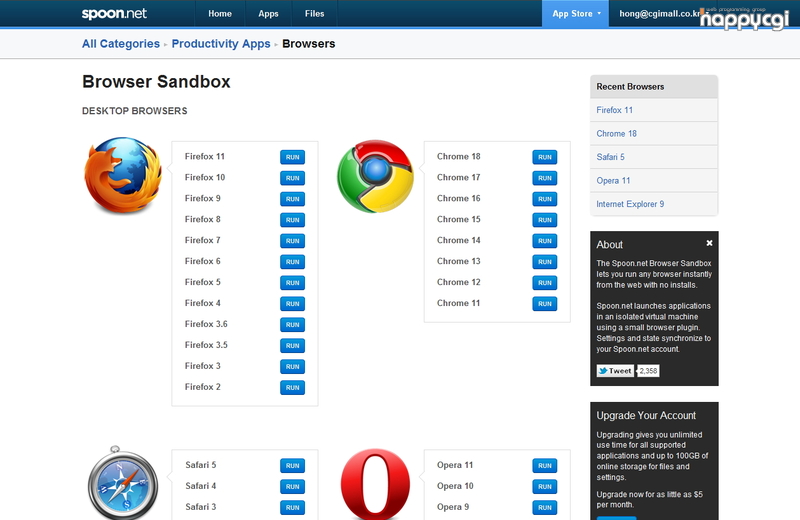Open the App Store dropdown
This screenshot has width=800, height=520.
tap(576, 14)
